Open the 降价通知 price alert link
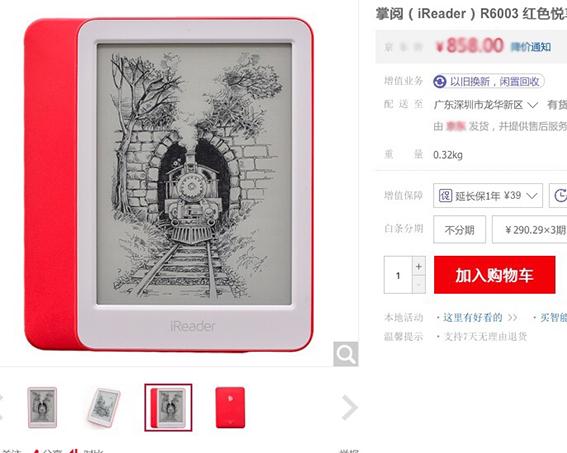This screenshot has height=453, width=567. [x=530, y=47]
